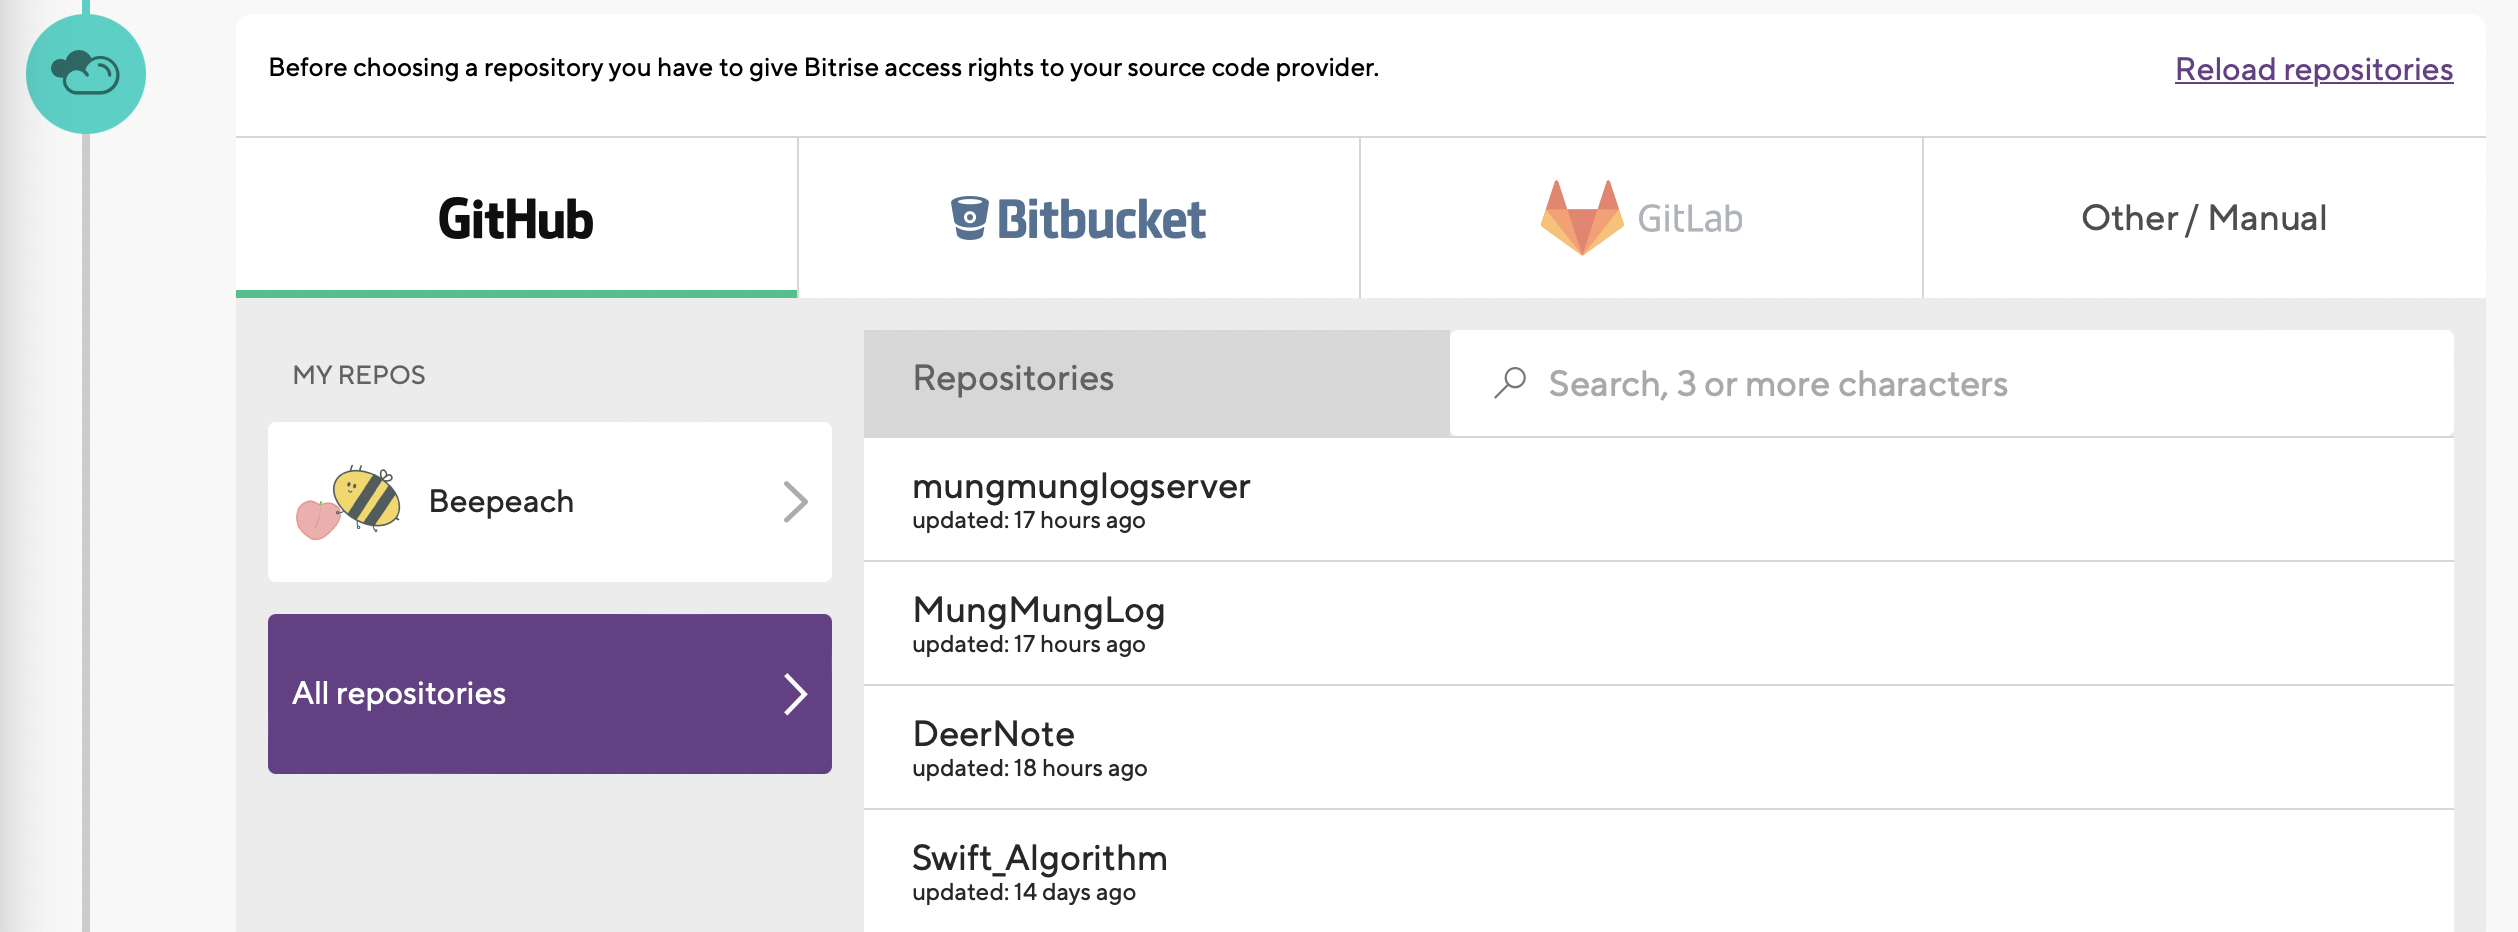The image size is (2518, 932).
Task: Expand the Beepeach chevron arrow
Action: 795,502
